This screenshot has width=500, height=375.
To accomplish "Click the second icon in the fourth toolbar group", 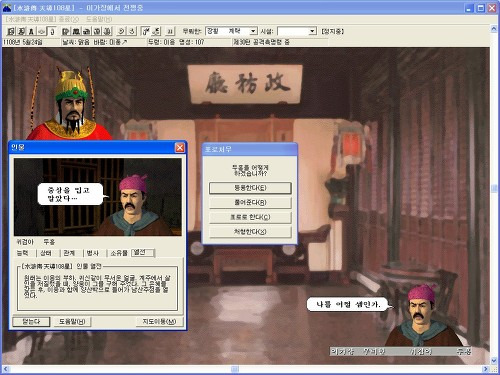I will [x=156, y=31].
